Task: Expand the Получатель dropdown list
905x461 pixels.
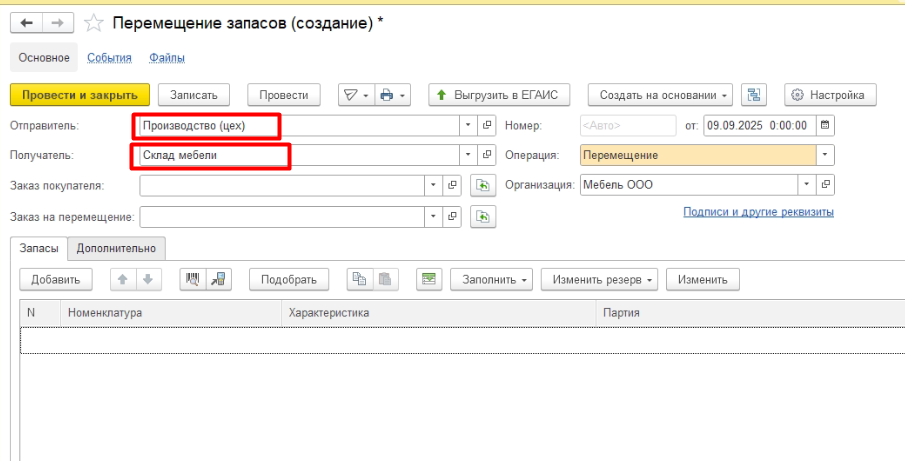Action: pyautogui.click(x=469, y=155)
